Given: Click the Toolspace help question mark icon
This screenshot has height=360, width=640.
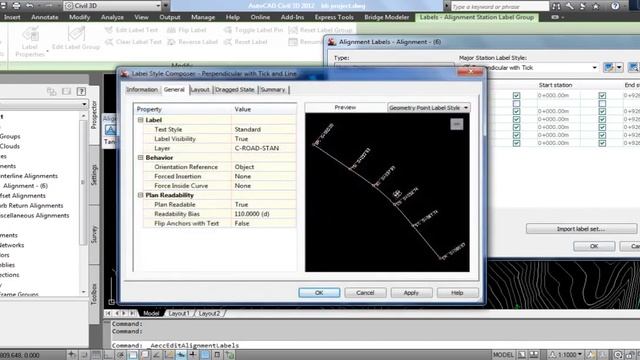Looking at the screenshot, I should pyautogui.click(x=81, y=91).
